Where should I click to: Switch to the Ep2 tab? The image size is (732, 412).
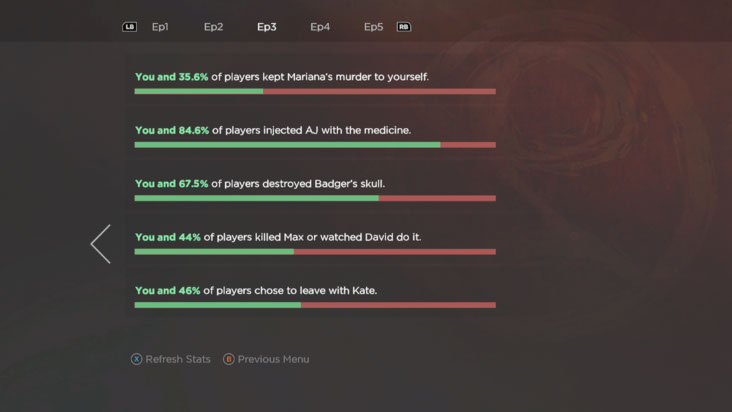click(213, 27)
